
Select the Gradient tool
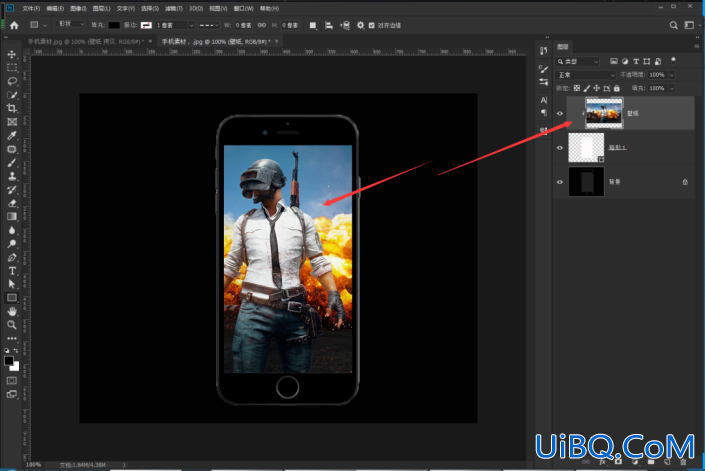click(12, 216)
